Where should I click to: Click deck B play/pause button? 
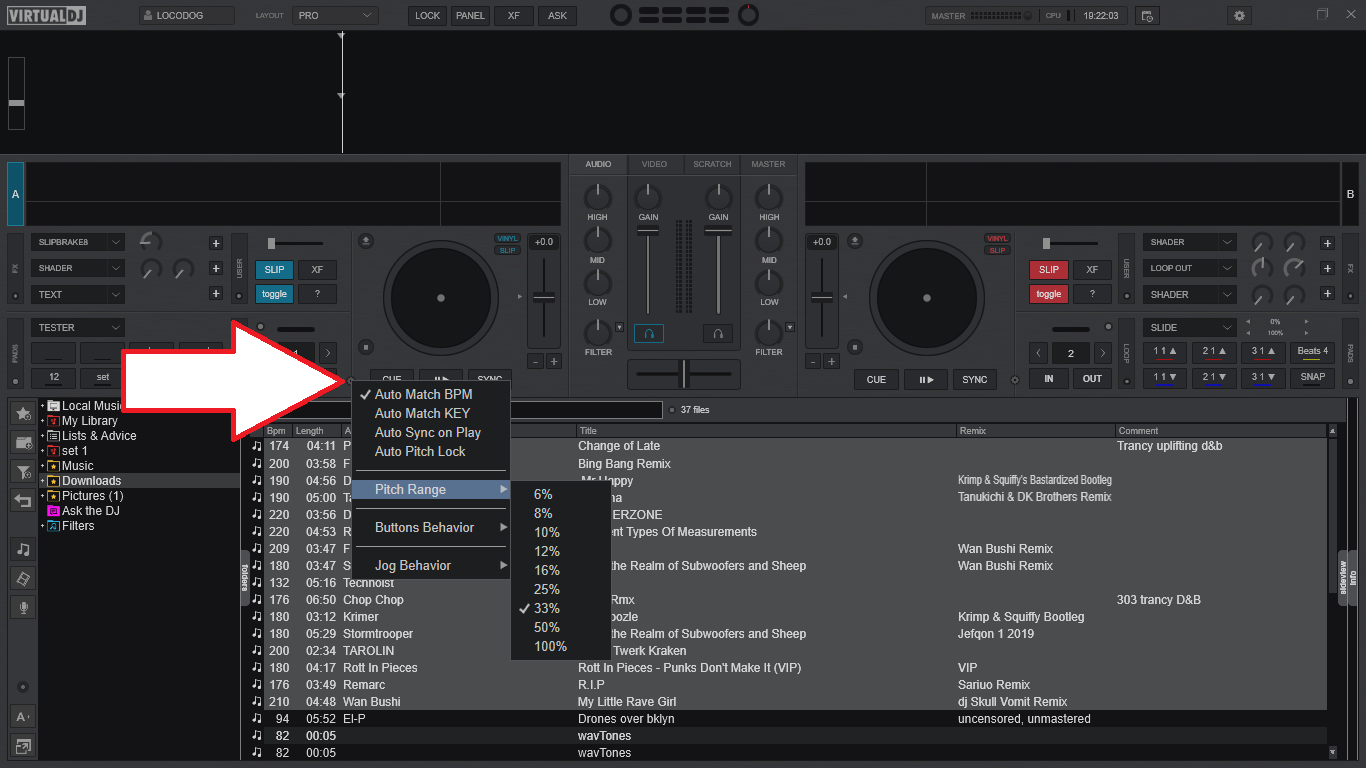[925, 379]
